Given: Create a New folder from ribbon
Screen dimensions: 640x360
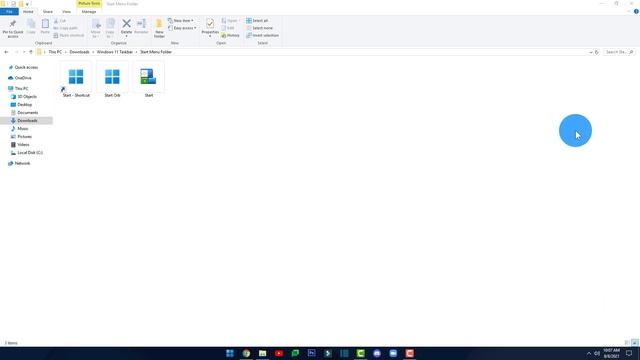Looking at the screenshot, I should 159,28.
